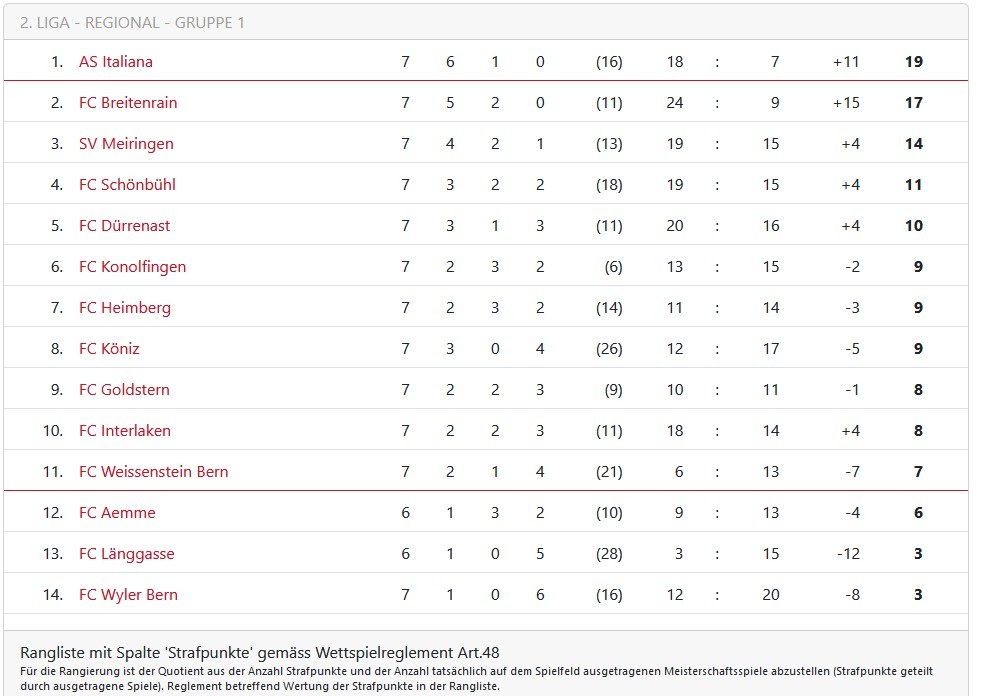Click FC Weissenstein Bern link
Viewport: 987px width, 696px height.
point(153,472)
